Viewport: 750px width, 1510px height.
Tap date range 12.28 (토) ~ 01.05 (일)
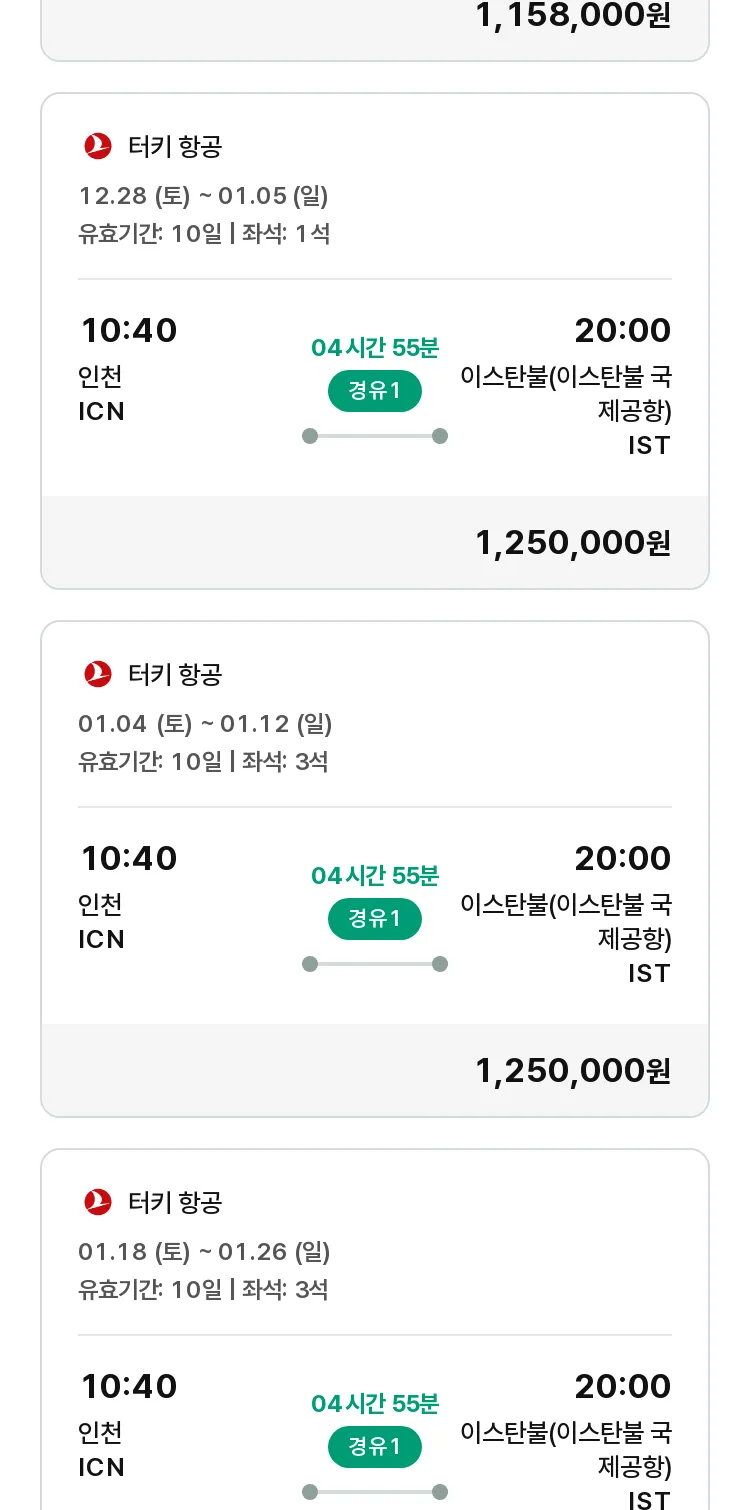coord(204,195)
